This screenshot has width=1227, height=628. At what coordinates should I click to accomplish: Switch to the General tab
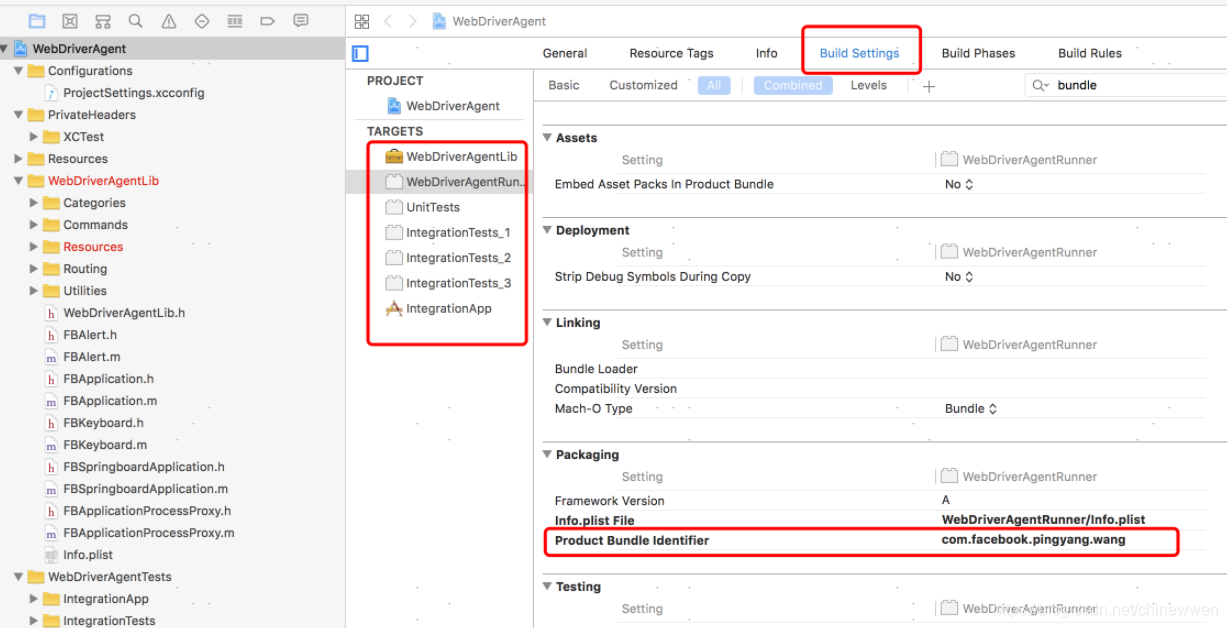click(565, 54)
